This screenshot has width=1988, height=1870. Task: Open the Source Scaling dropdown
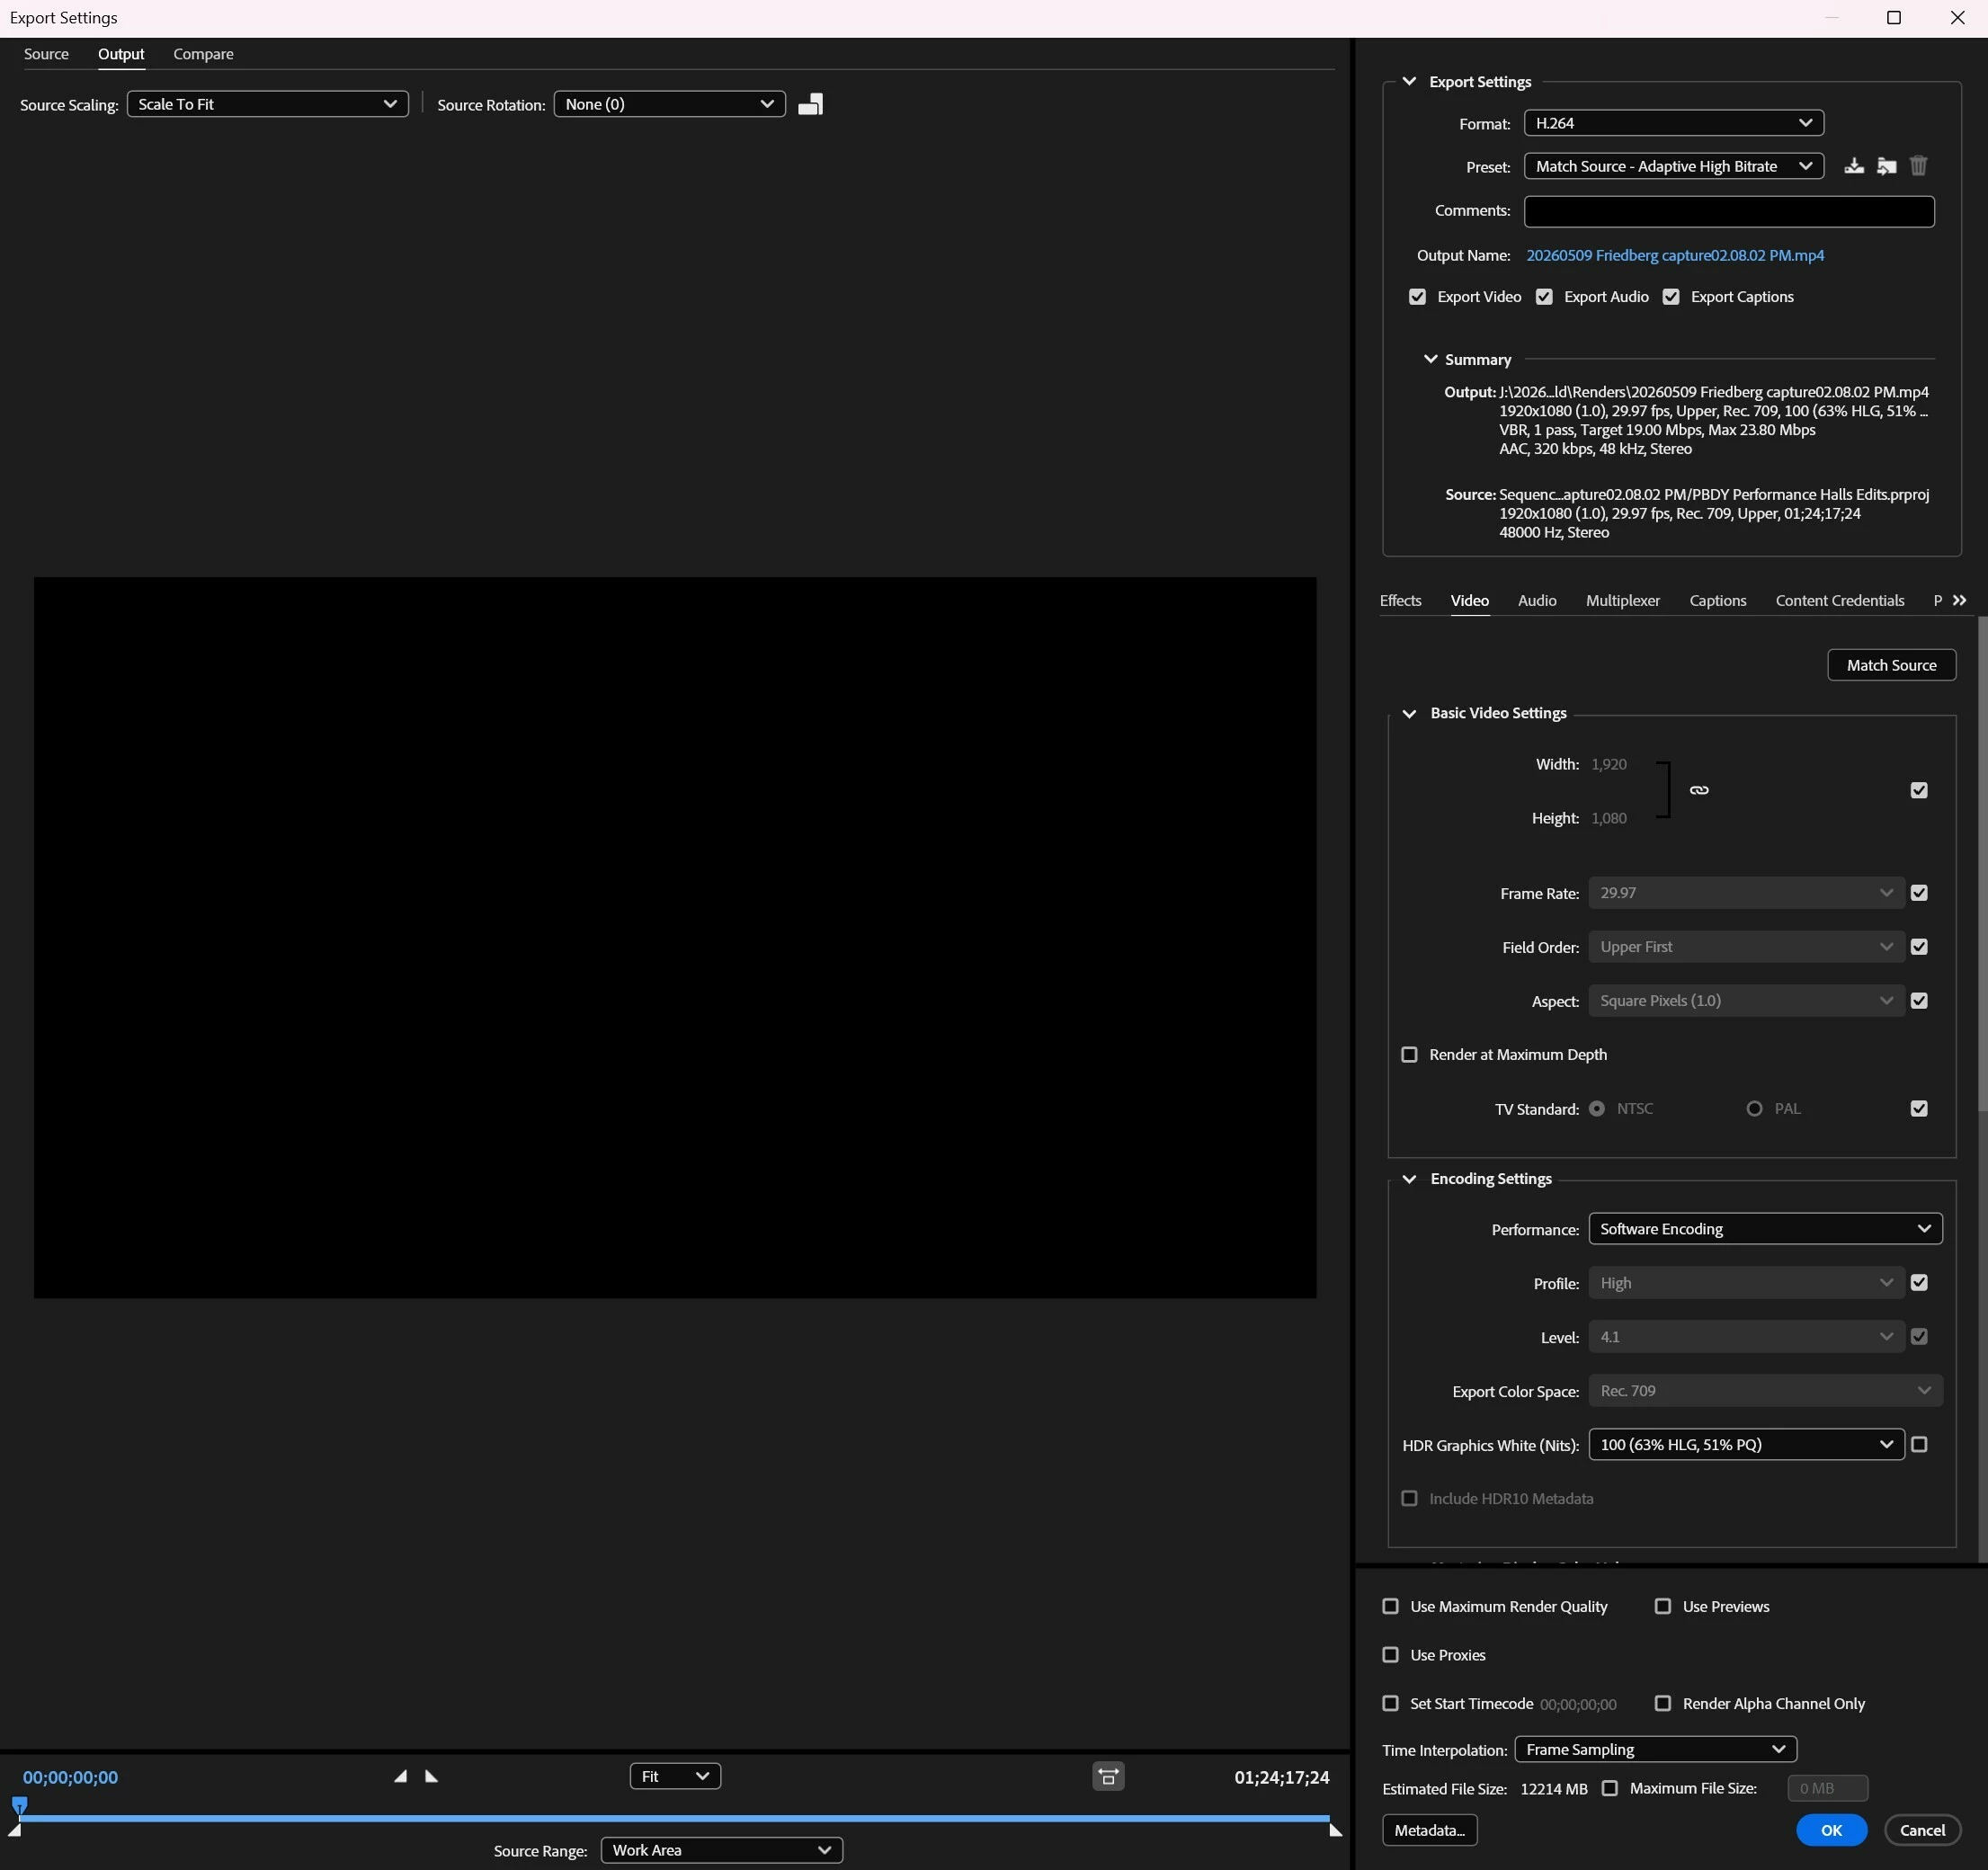pos(267,104)
